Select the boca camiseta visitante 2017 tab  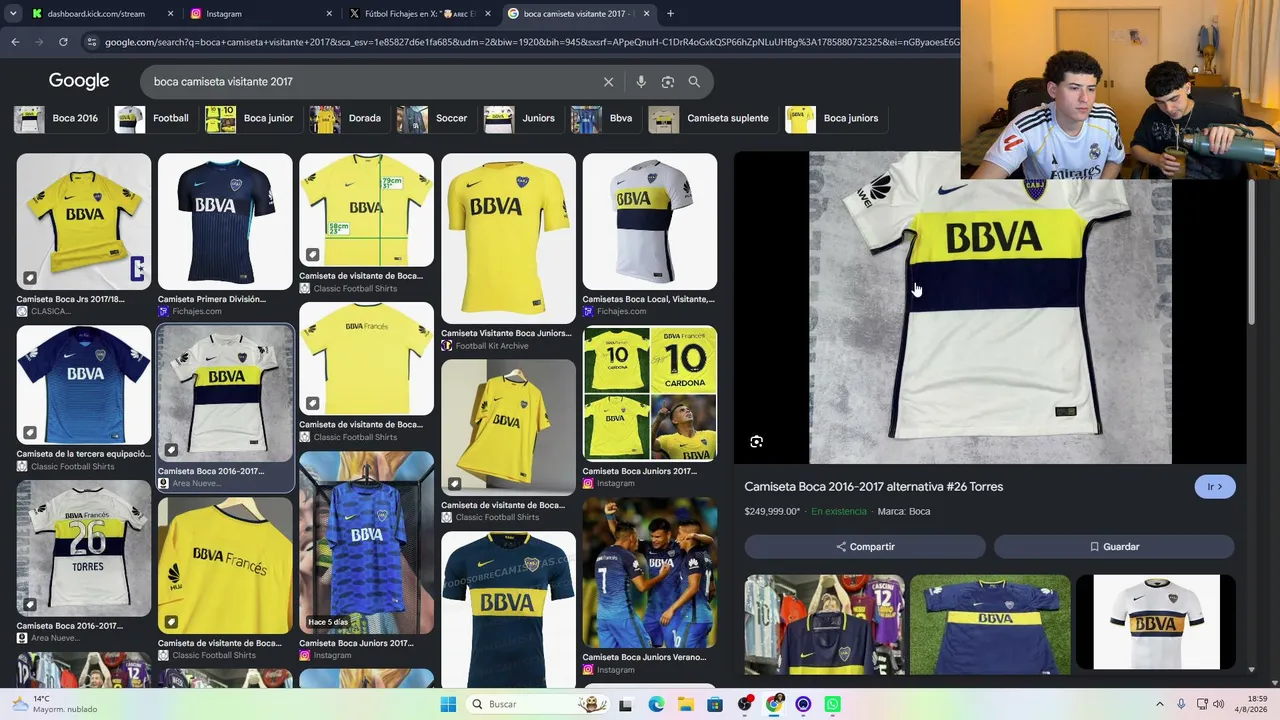pyautogui.click(x=579, y=14)
